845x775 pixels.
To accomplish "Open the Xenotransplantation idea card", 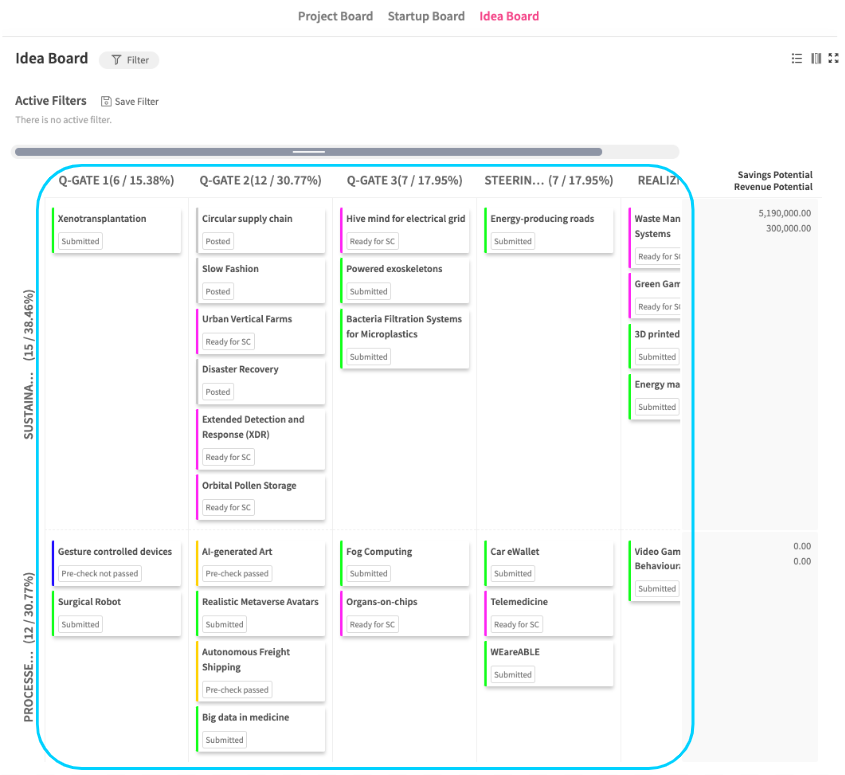I will [102, 219].
